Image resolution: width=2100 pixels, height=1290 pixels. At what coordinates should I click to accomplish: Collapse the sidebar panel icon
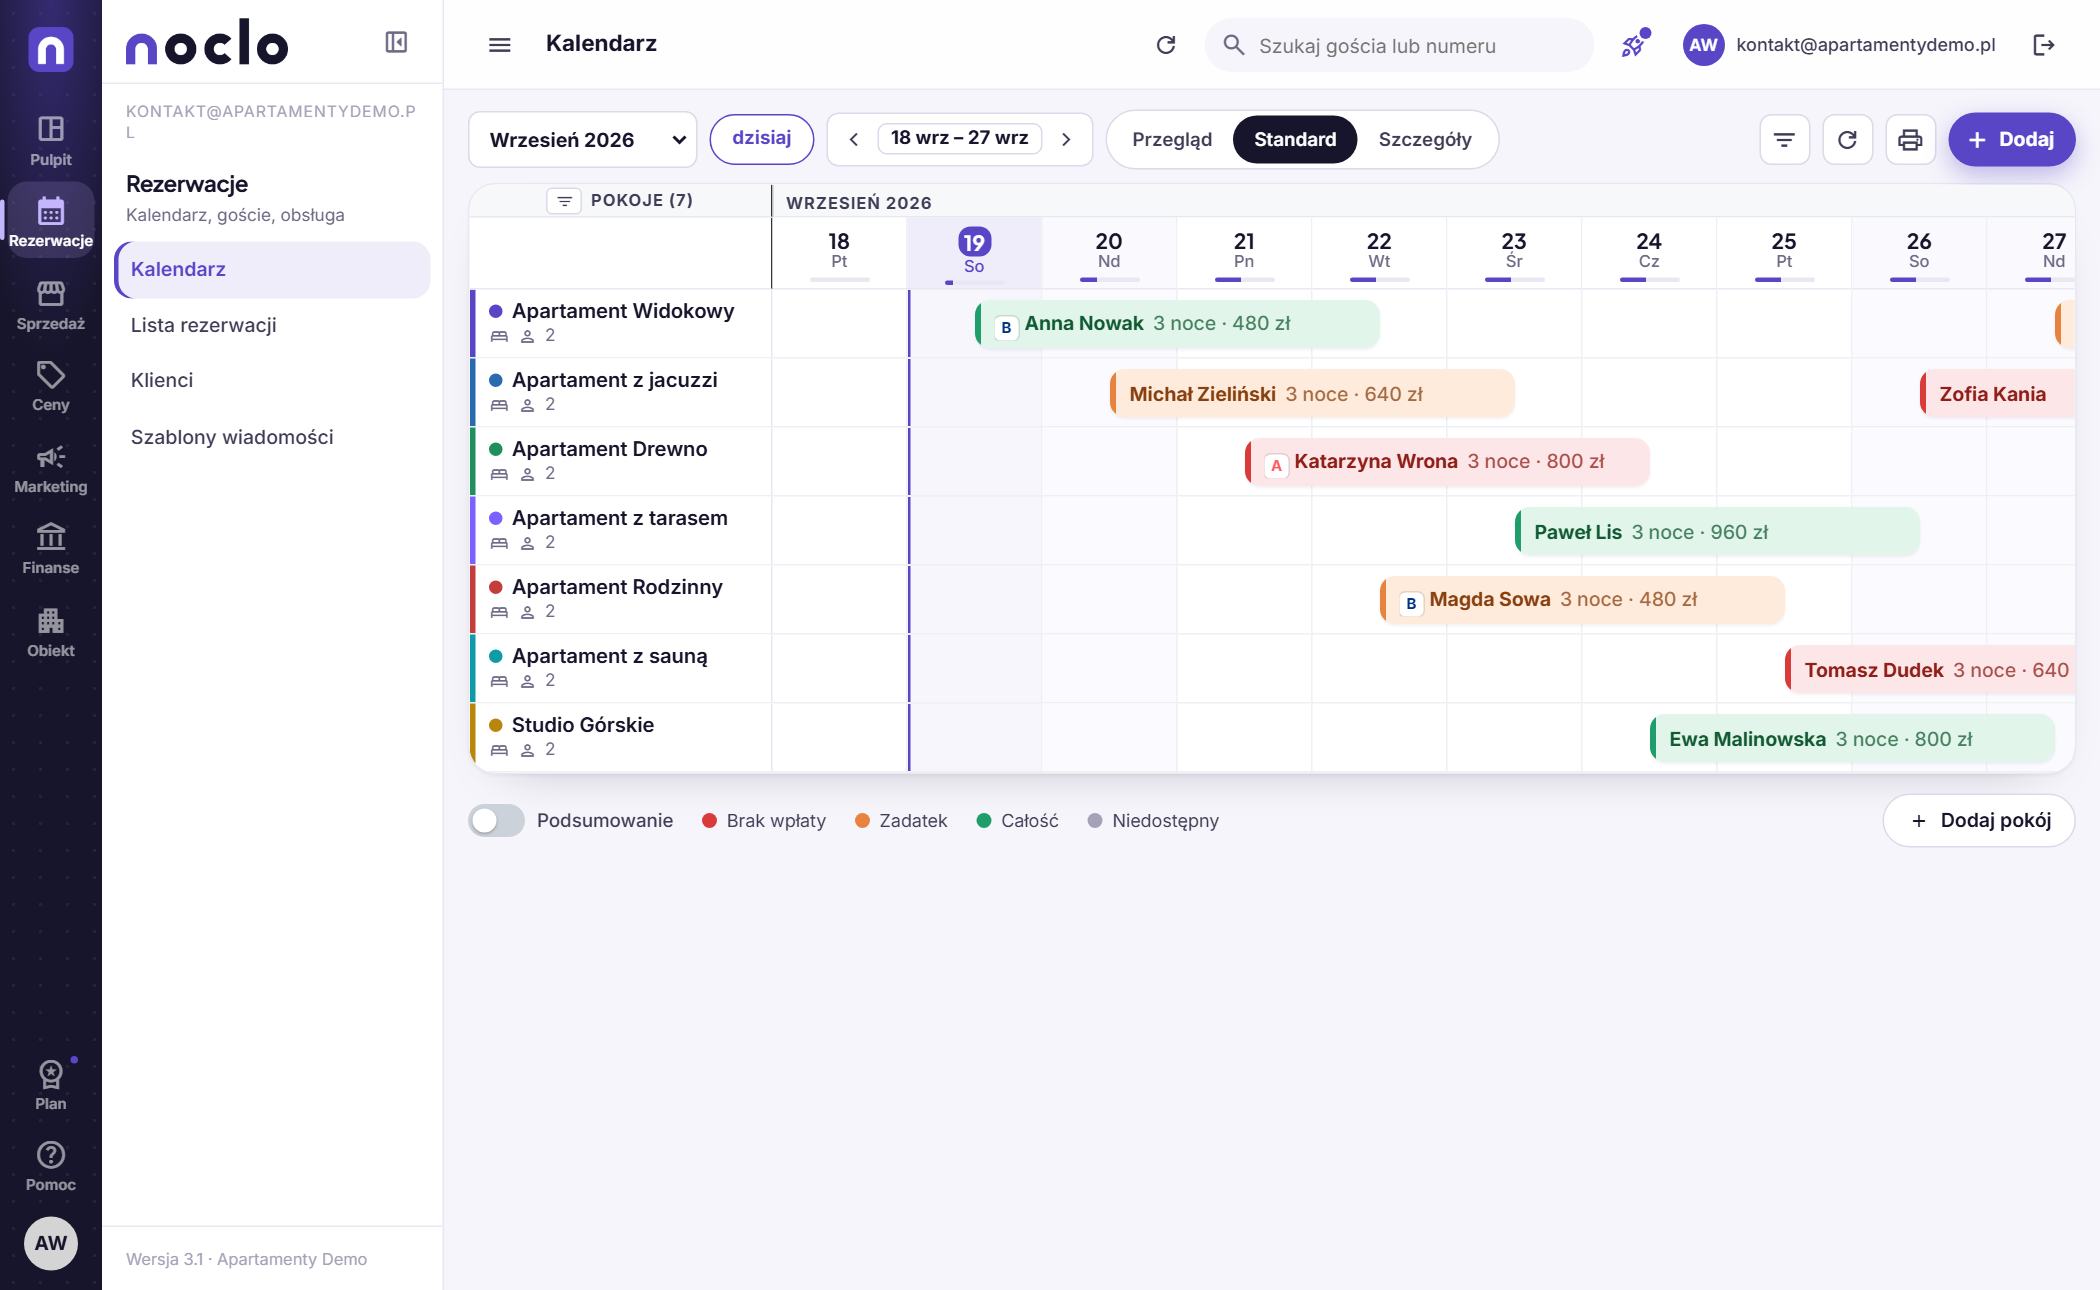(396, 42)
